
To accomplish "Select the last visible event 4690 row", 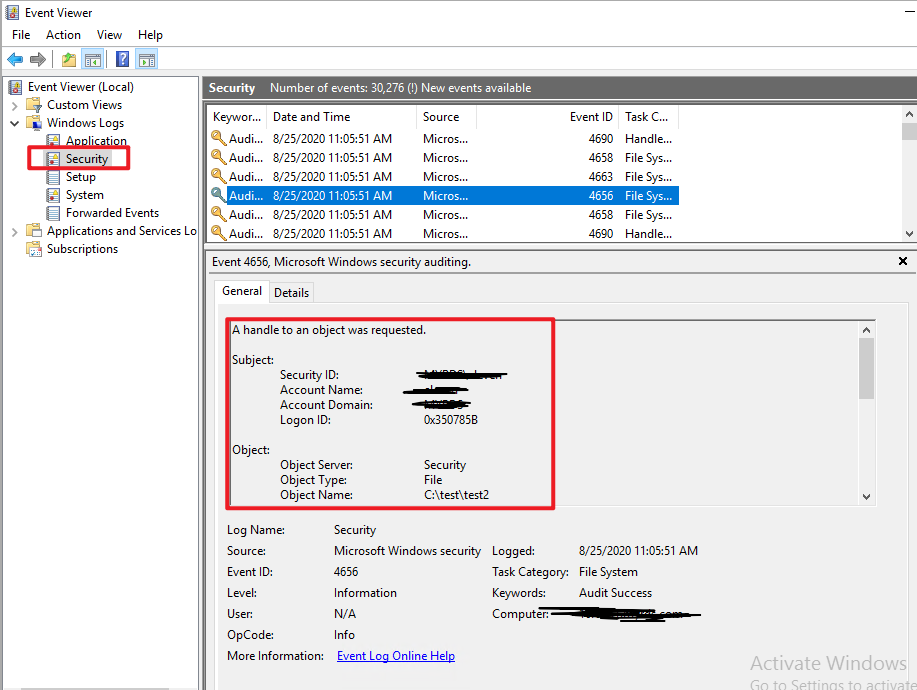I will (x=443, y=234).
